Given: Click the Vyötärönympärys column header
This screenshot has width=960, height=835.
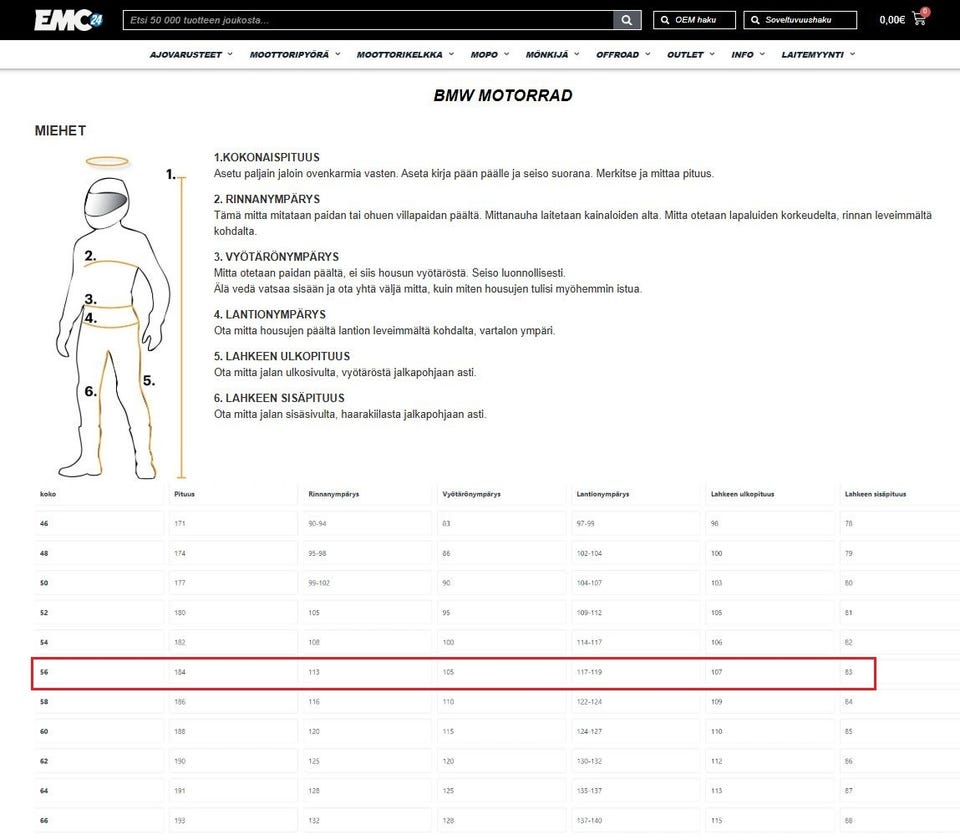Looking at the screenshot, I should [x=471, y=494].
